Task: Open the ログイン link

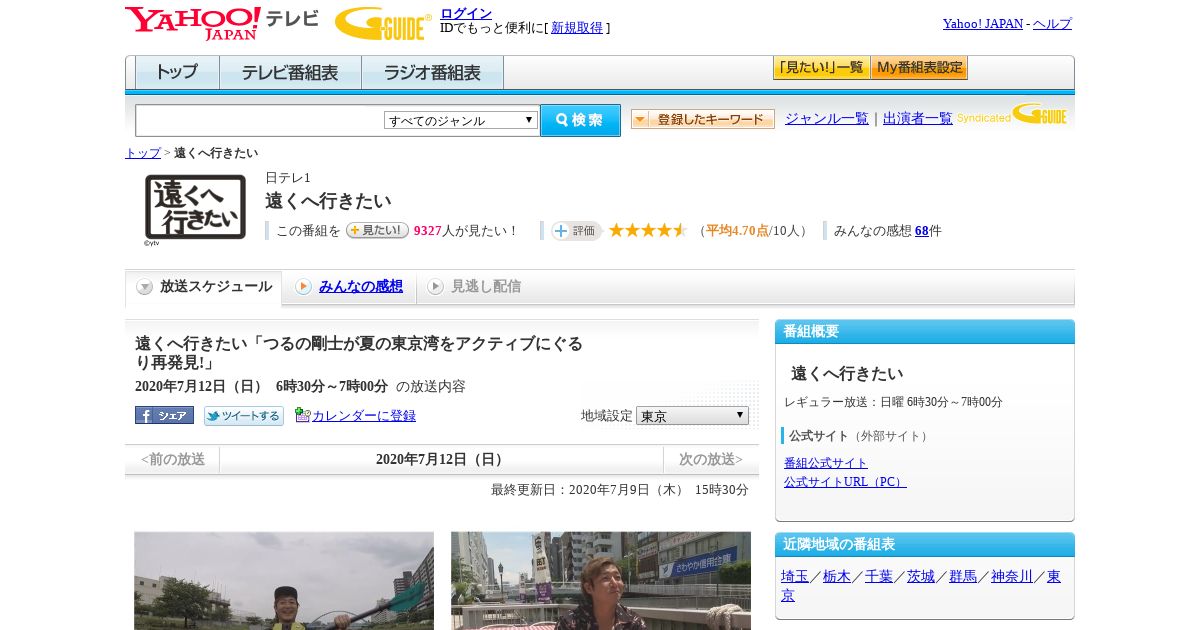Action: click(x=466, y=13)
